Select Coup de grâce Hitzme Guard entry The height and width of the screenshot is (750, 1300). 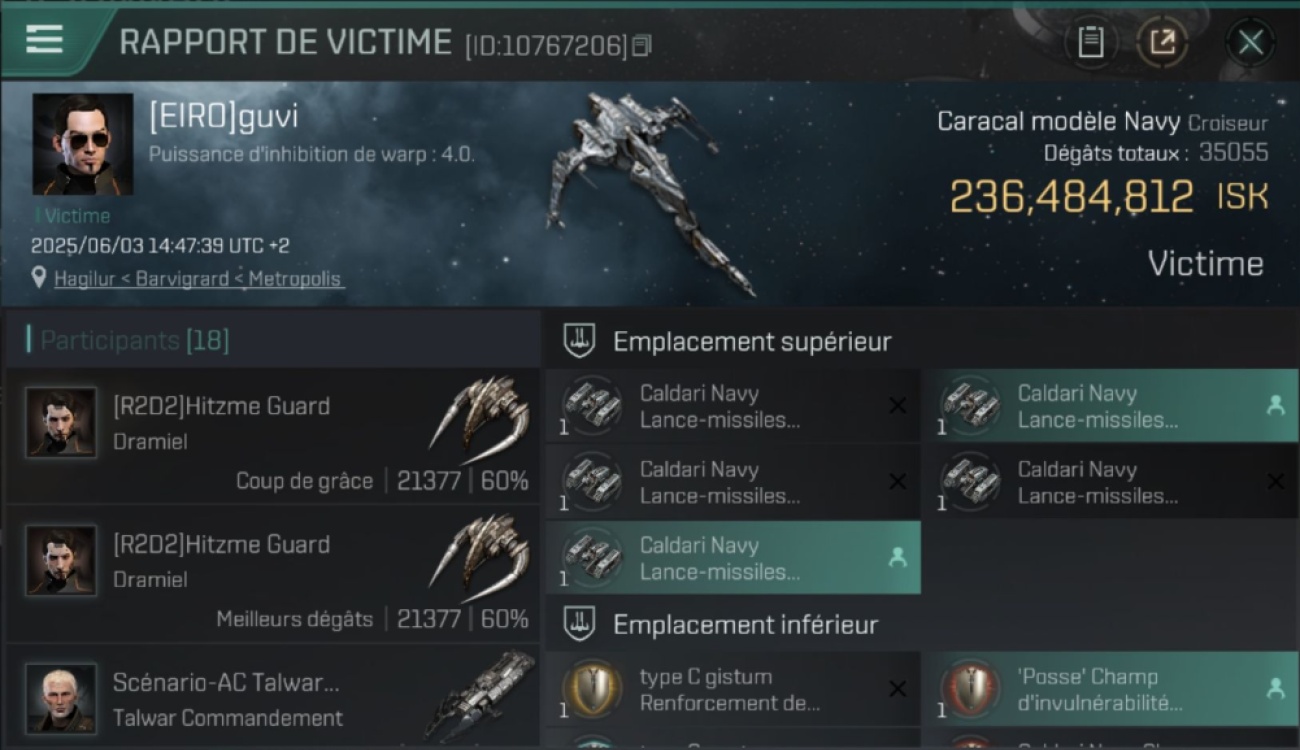[x=272, y=436]
